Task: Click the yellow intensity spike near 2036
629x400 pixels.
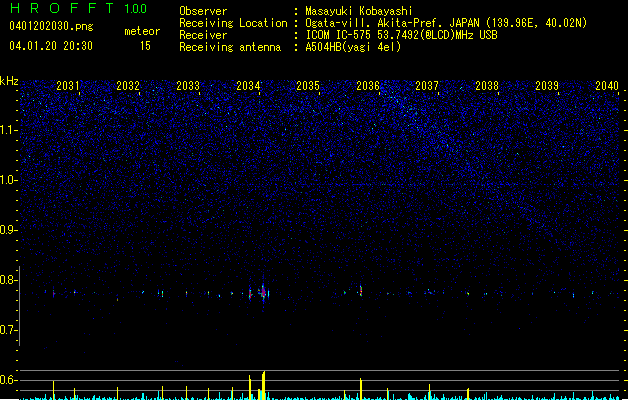Action: [361, 389]
